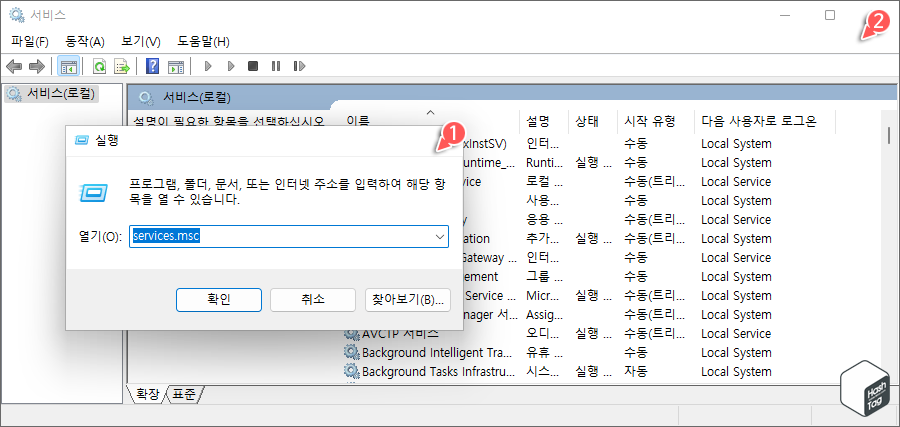This screenshot has width=900, height=427.
Task: Open the 파일(F) menu
Action: point(30,41)
